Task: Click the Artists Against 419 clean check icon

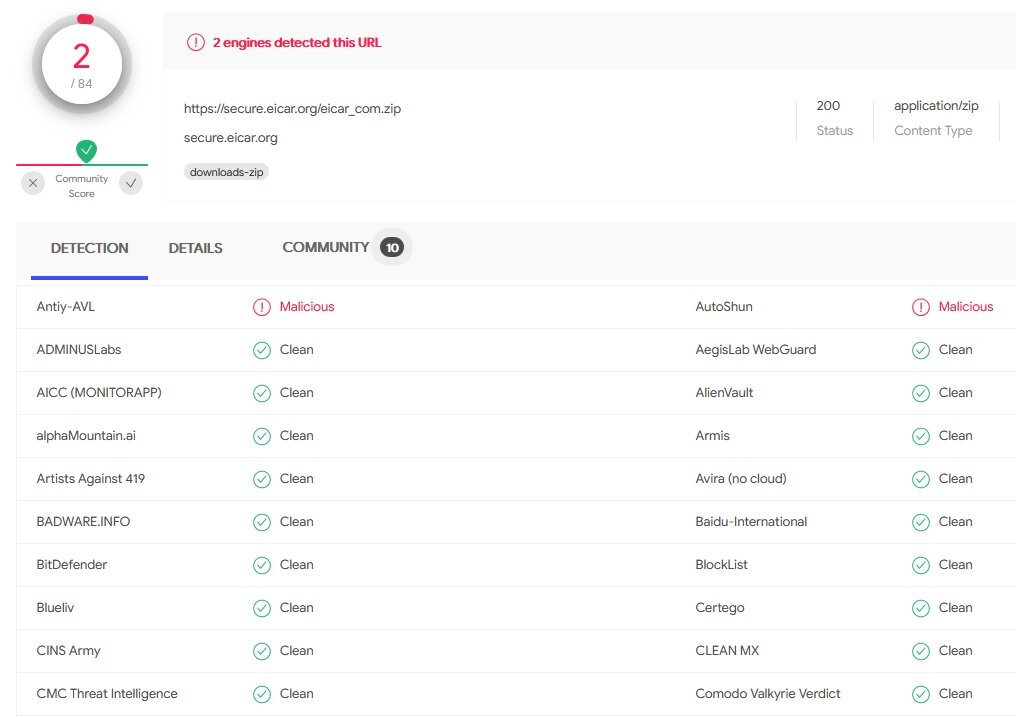Action: (262, 479)
